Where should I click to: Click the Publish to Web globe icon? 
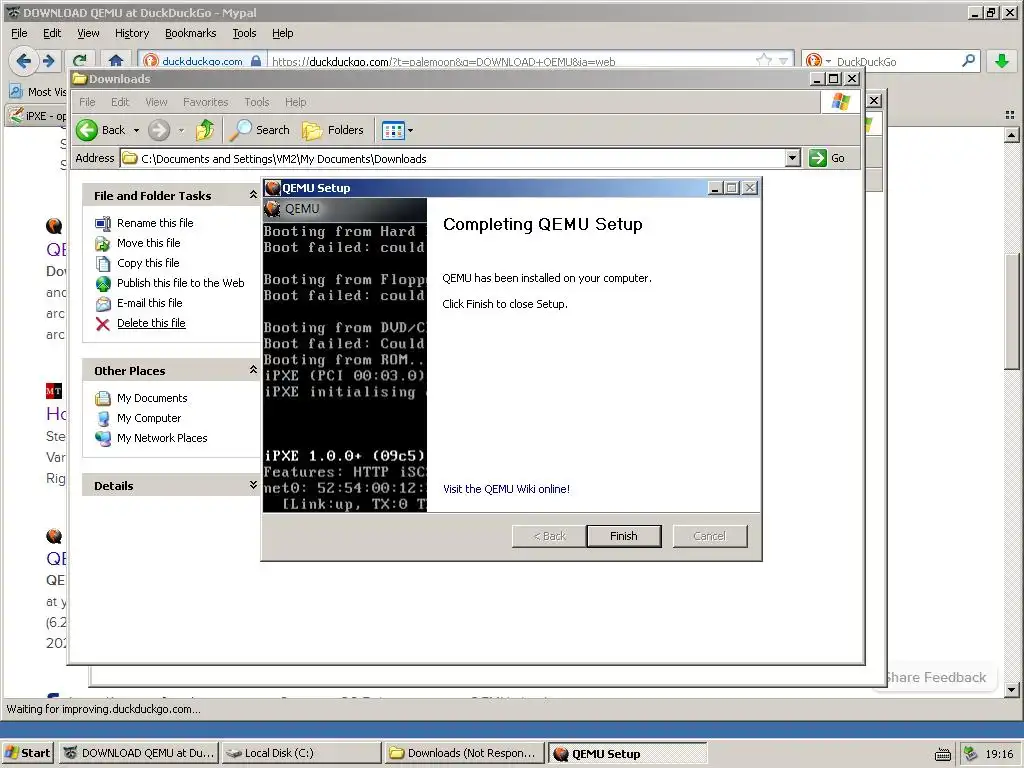tap(103, 283)
